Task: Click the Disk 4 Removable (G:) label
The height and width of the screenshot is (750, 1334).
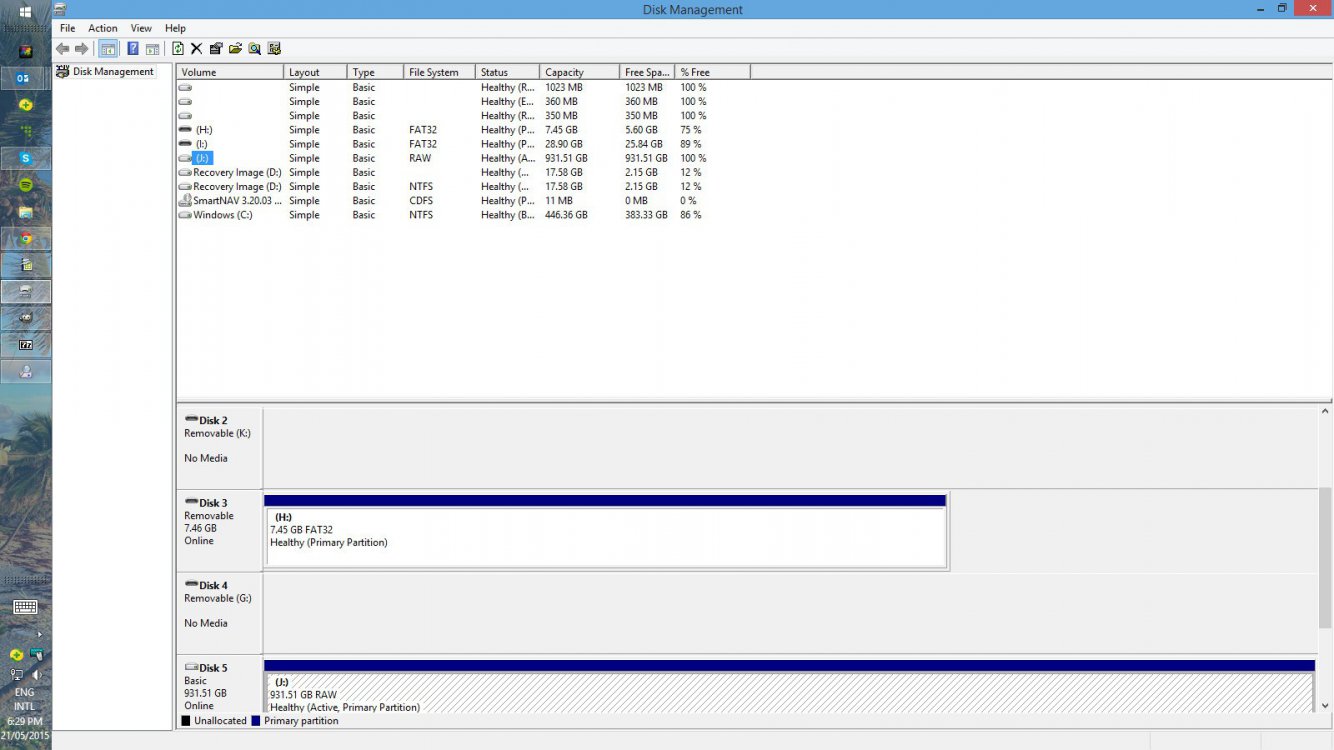Action: tap(219, 613)
